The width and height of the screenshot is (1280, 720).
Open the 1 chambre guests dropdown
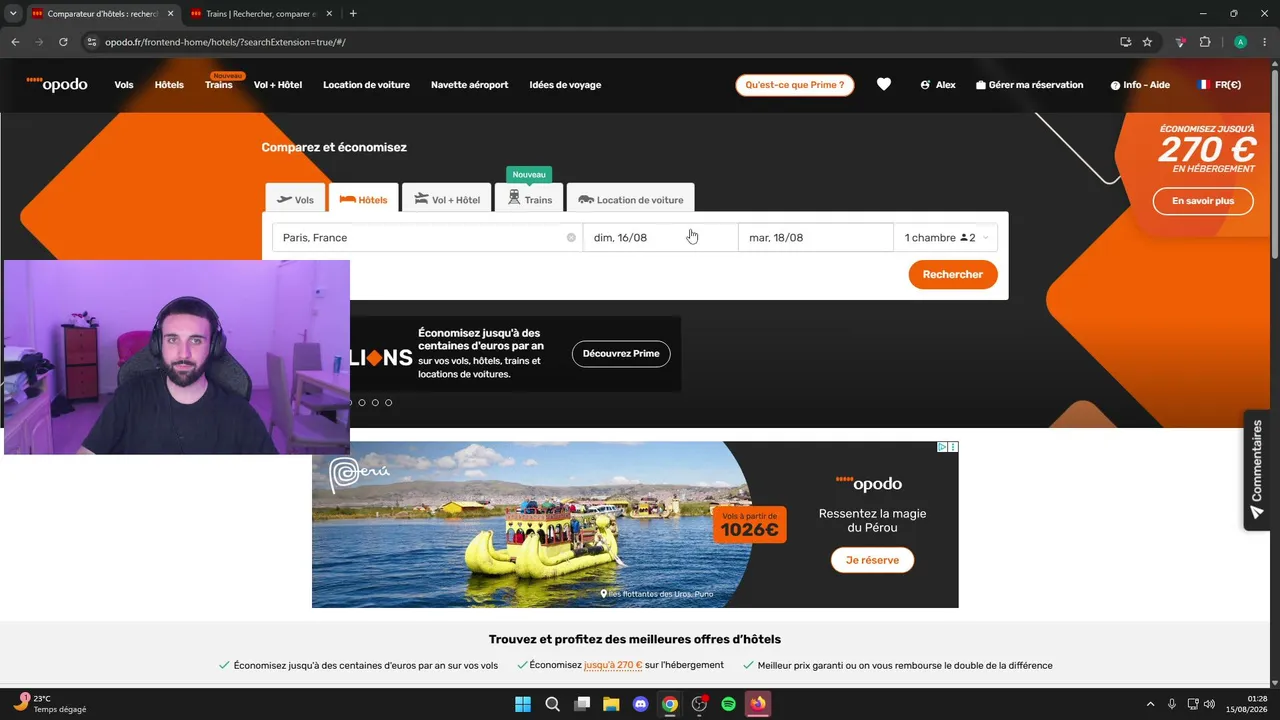click(x=946, y=237)
